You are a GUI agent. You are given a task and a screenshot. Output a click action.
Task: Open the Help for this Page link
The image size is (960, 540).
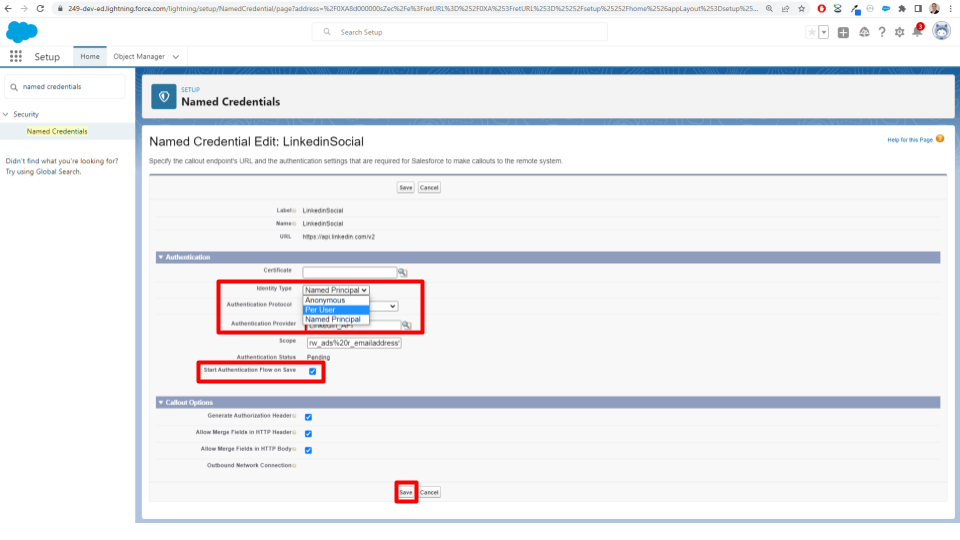point(910,140)
